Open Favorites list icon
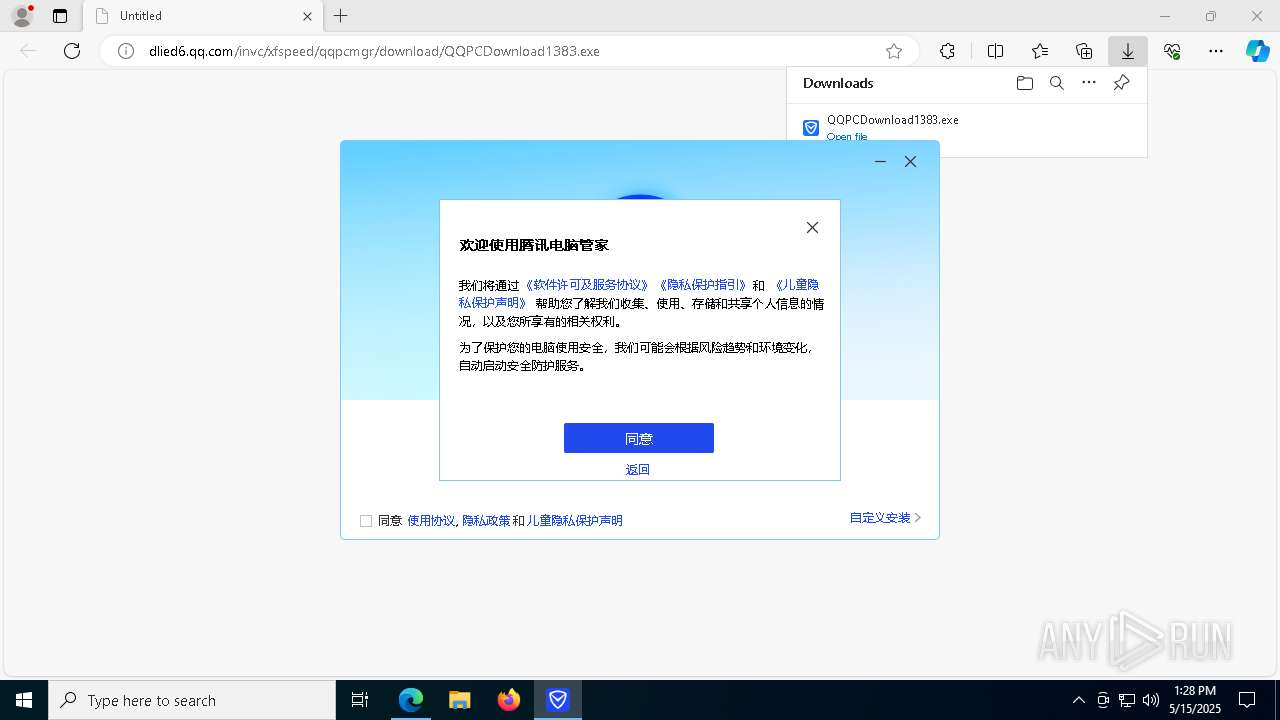The height and width of the screenshot is (720, 1280). pos(1040,51)
